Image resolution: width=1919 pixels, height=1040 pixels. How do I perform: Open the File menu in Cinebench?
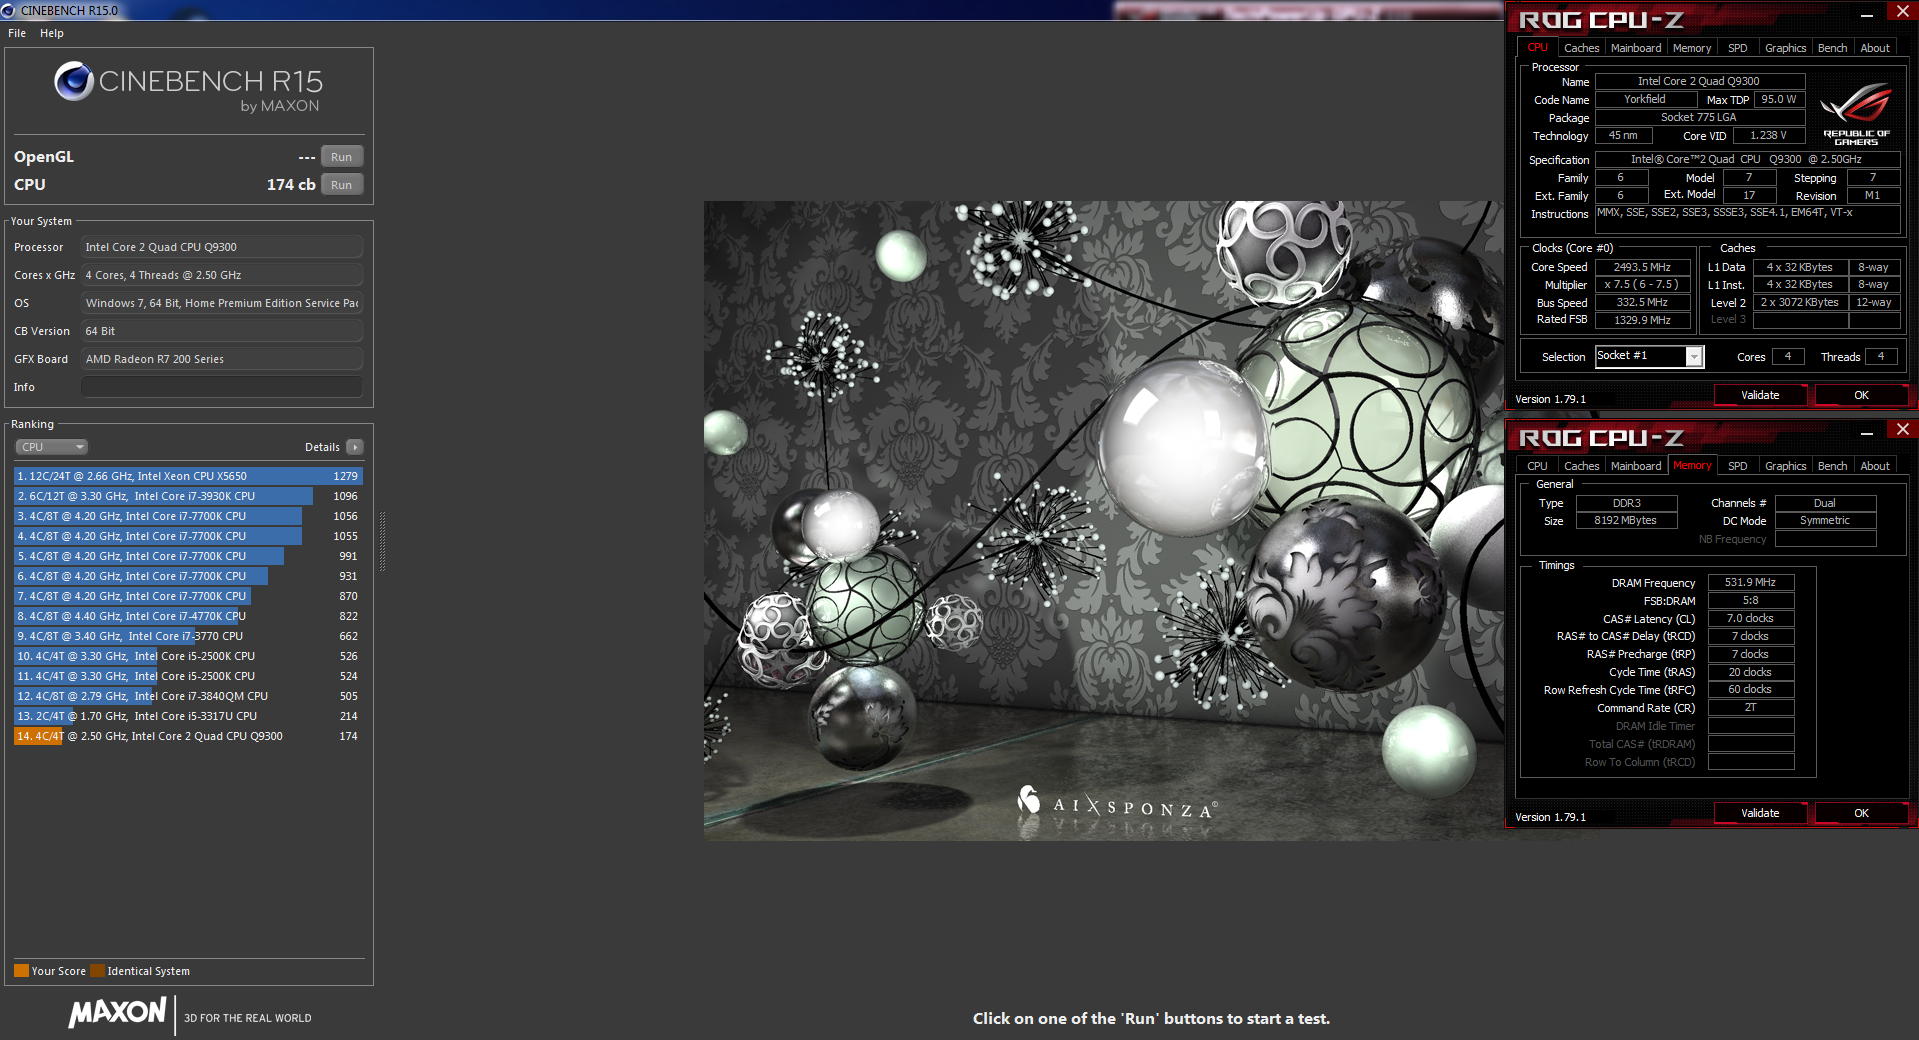17,33
